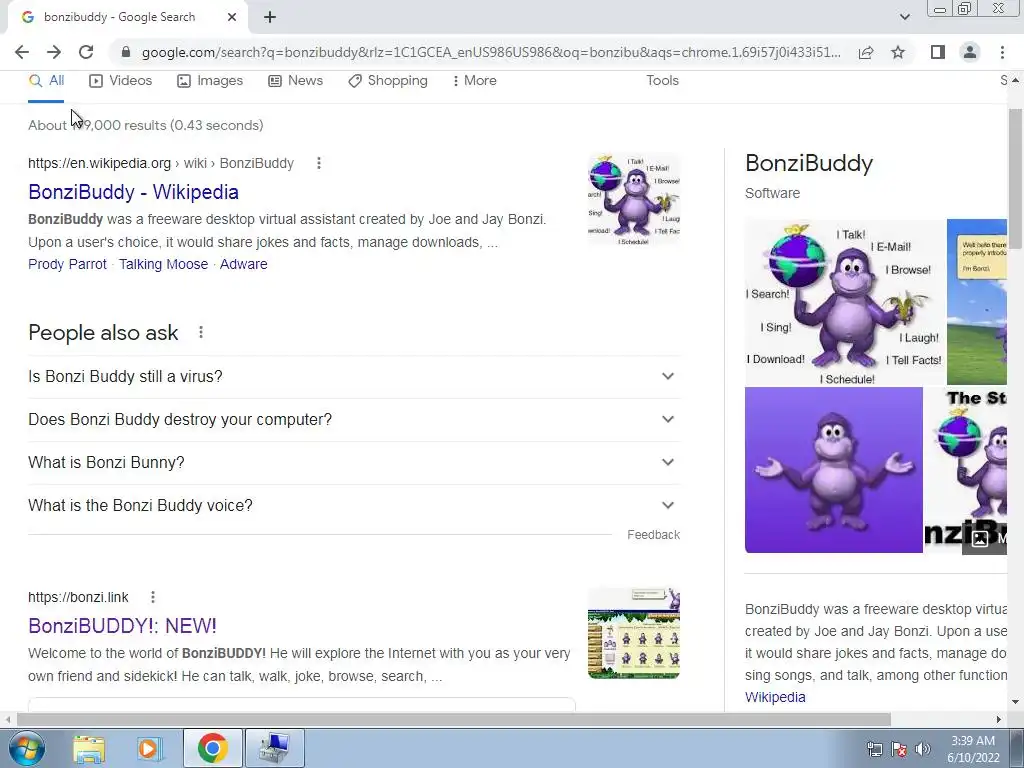The width and height of the screenshot is (1024, 768).
Task: Open the BonziBUDDY!: NEW! result
Action: point(122,626)
